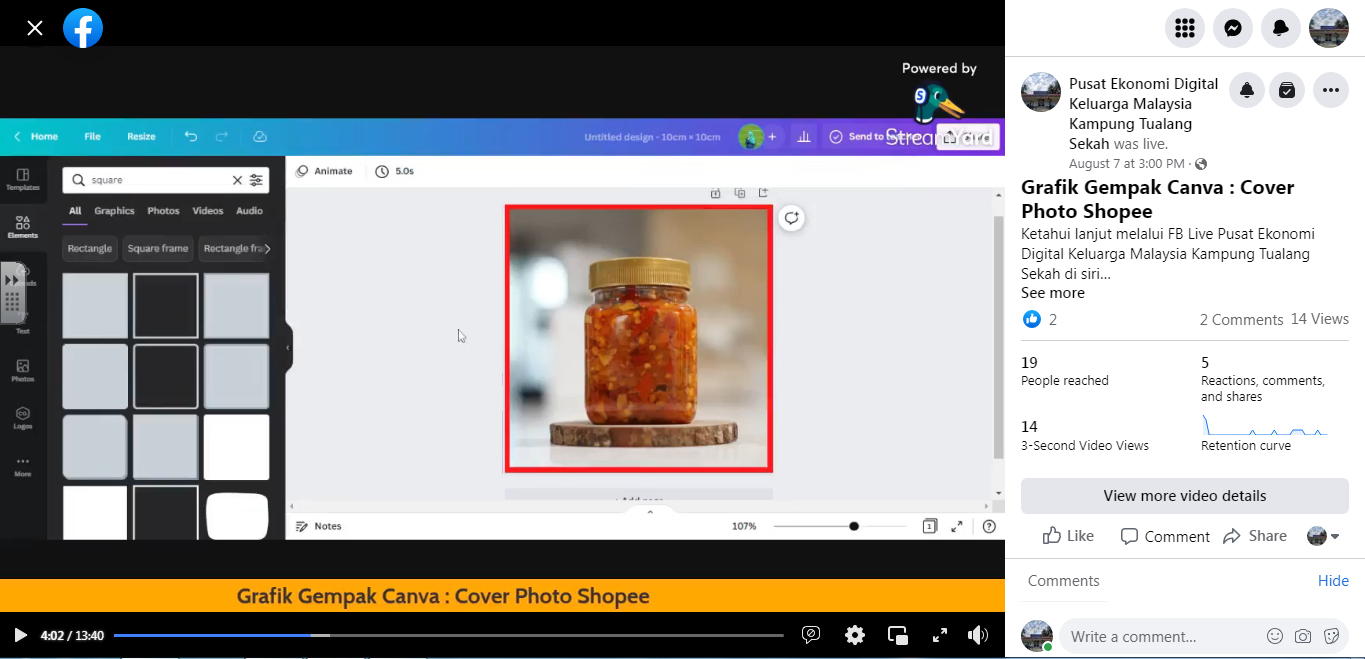Mute the video volume

(x=978, y=635)
